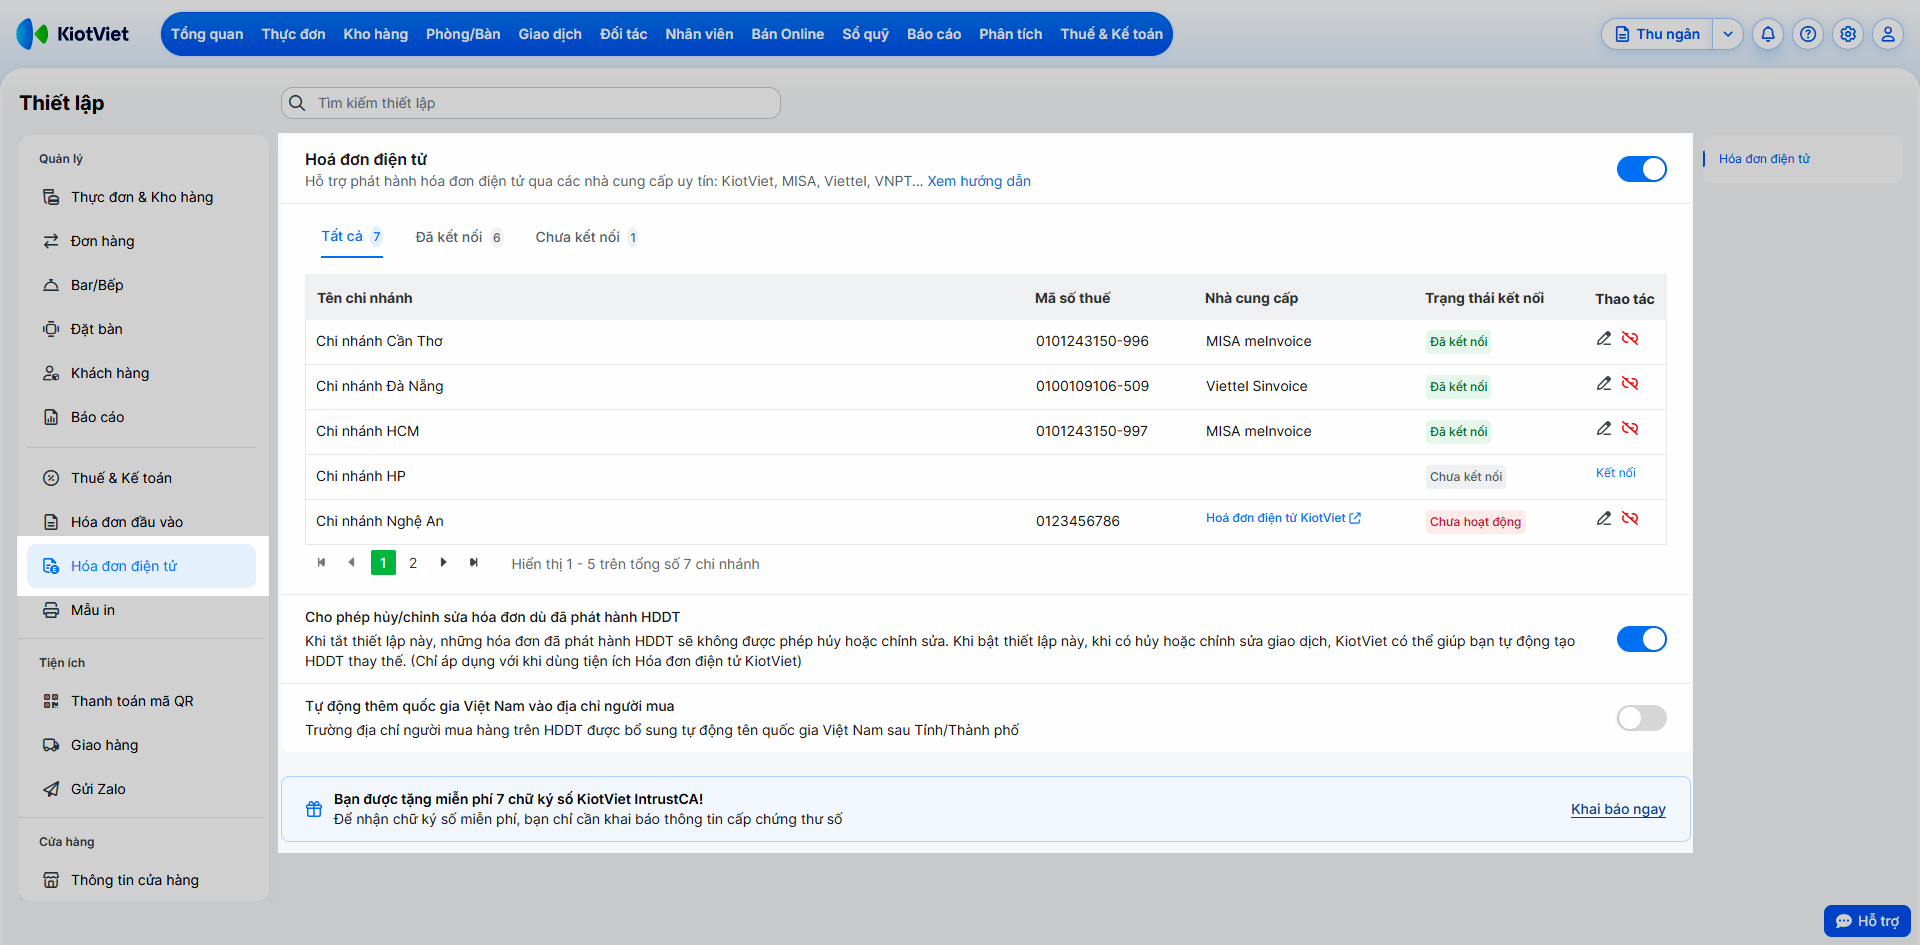
Task: Select Hóa đơn điện tử in sidebar
Action: tap(142, 566)
